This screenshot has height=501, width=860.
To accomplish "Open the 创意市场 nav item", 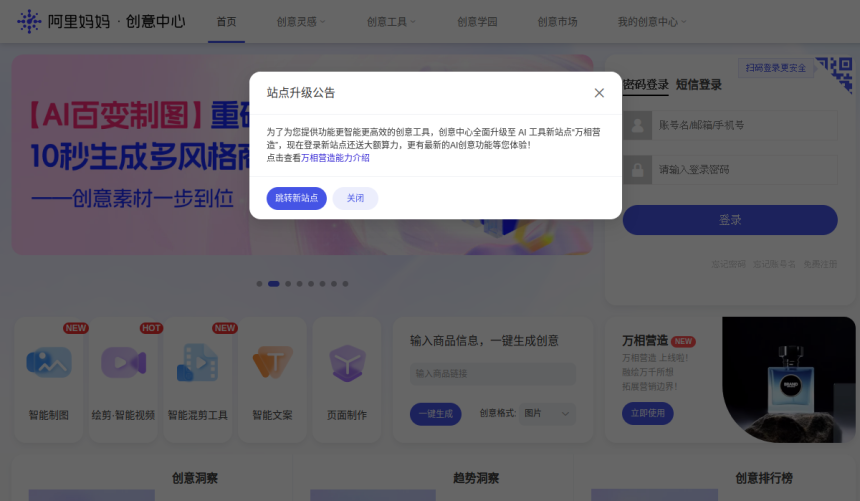I will click(x=557, y=22).
